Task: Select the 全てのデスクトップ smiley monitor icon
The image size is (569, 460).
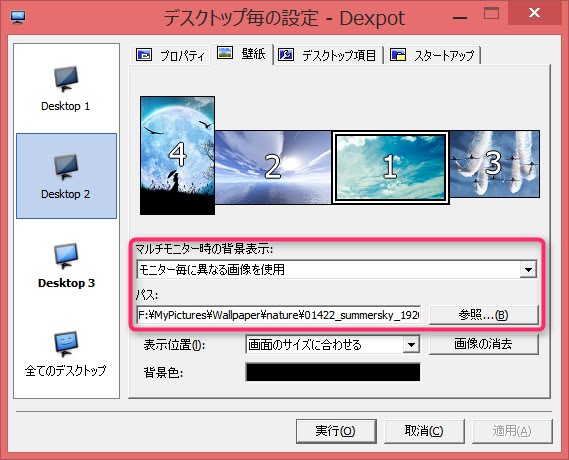Action: point(66,344)
